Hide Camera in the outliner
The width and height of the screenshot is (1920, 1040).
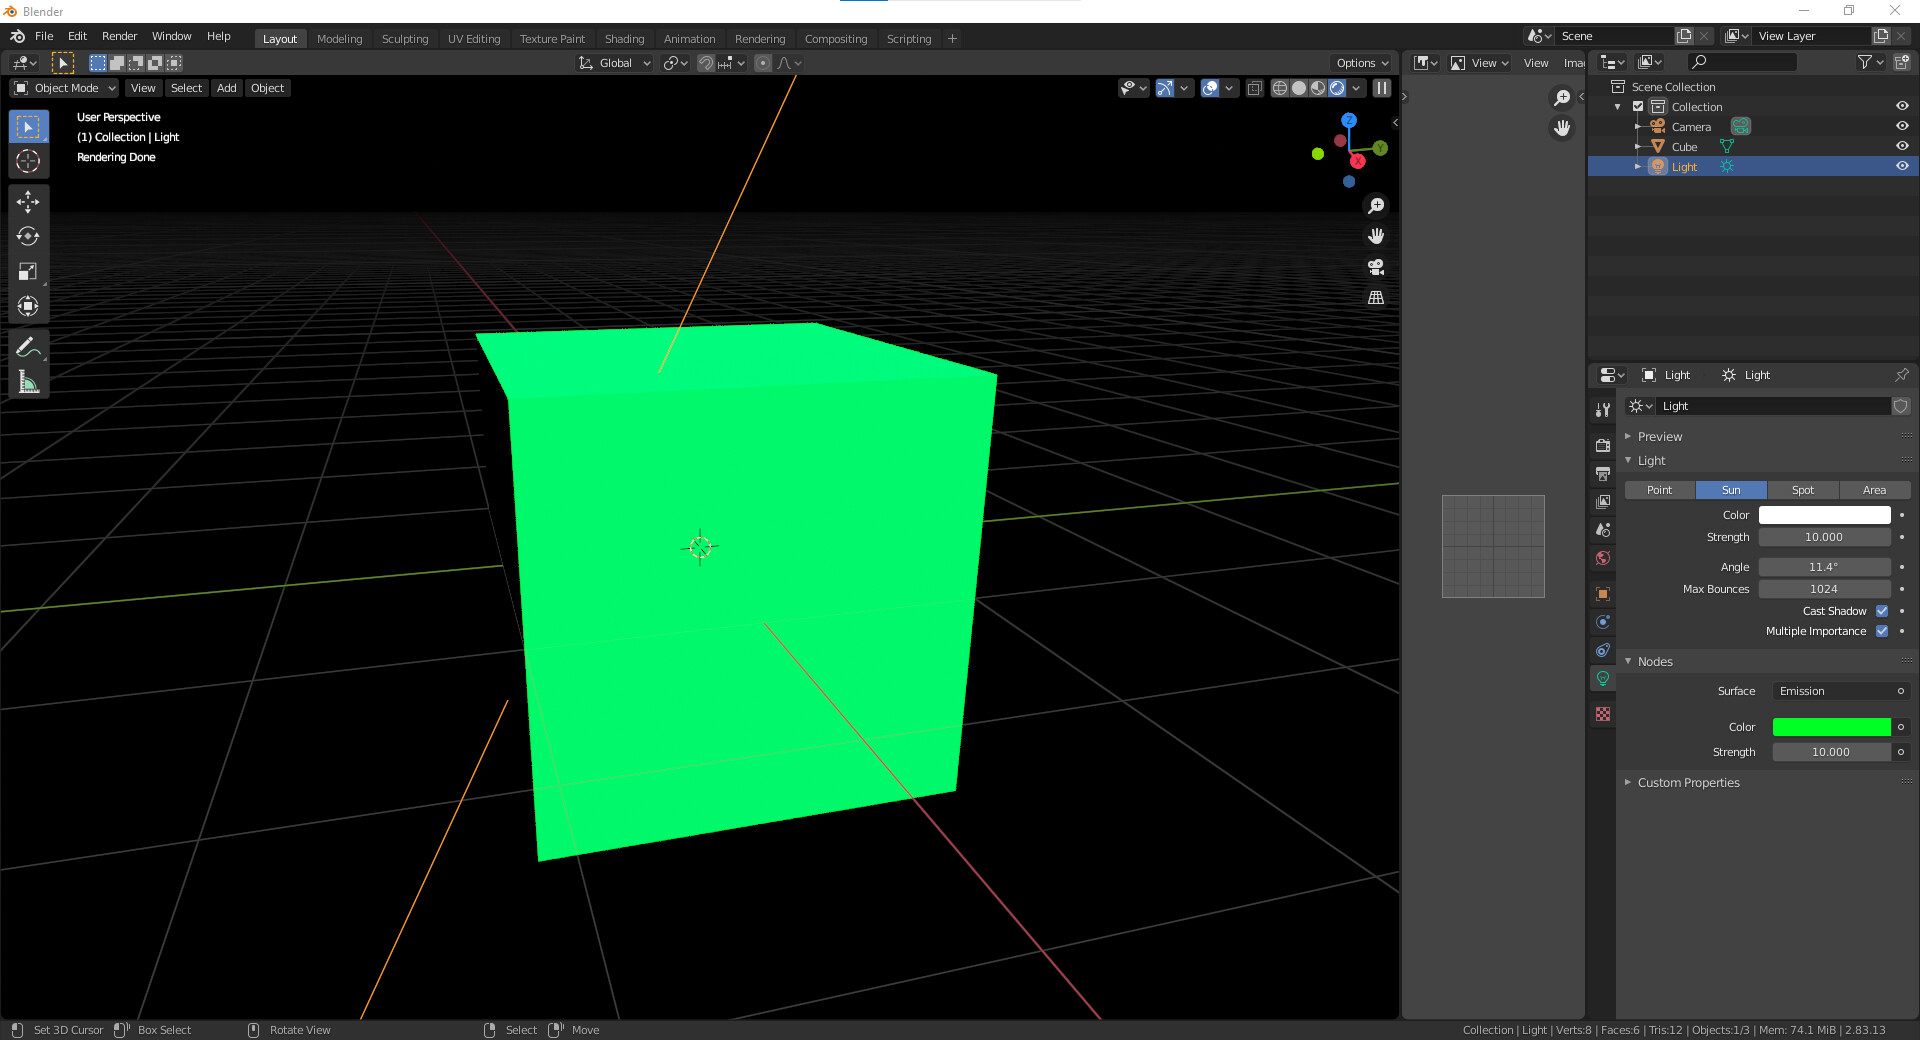pyautogui.click(x=1902, y=127)
